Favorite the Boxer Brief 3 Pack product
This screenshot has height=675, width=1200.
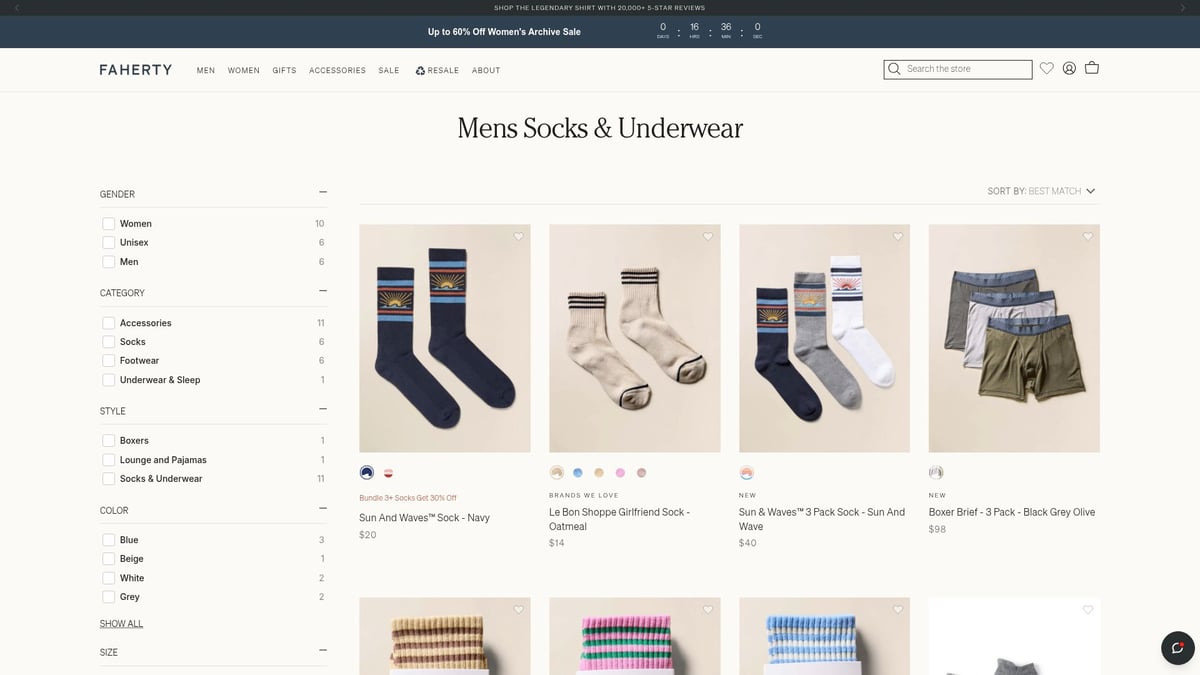[x=1087, y=236]
